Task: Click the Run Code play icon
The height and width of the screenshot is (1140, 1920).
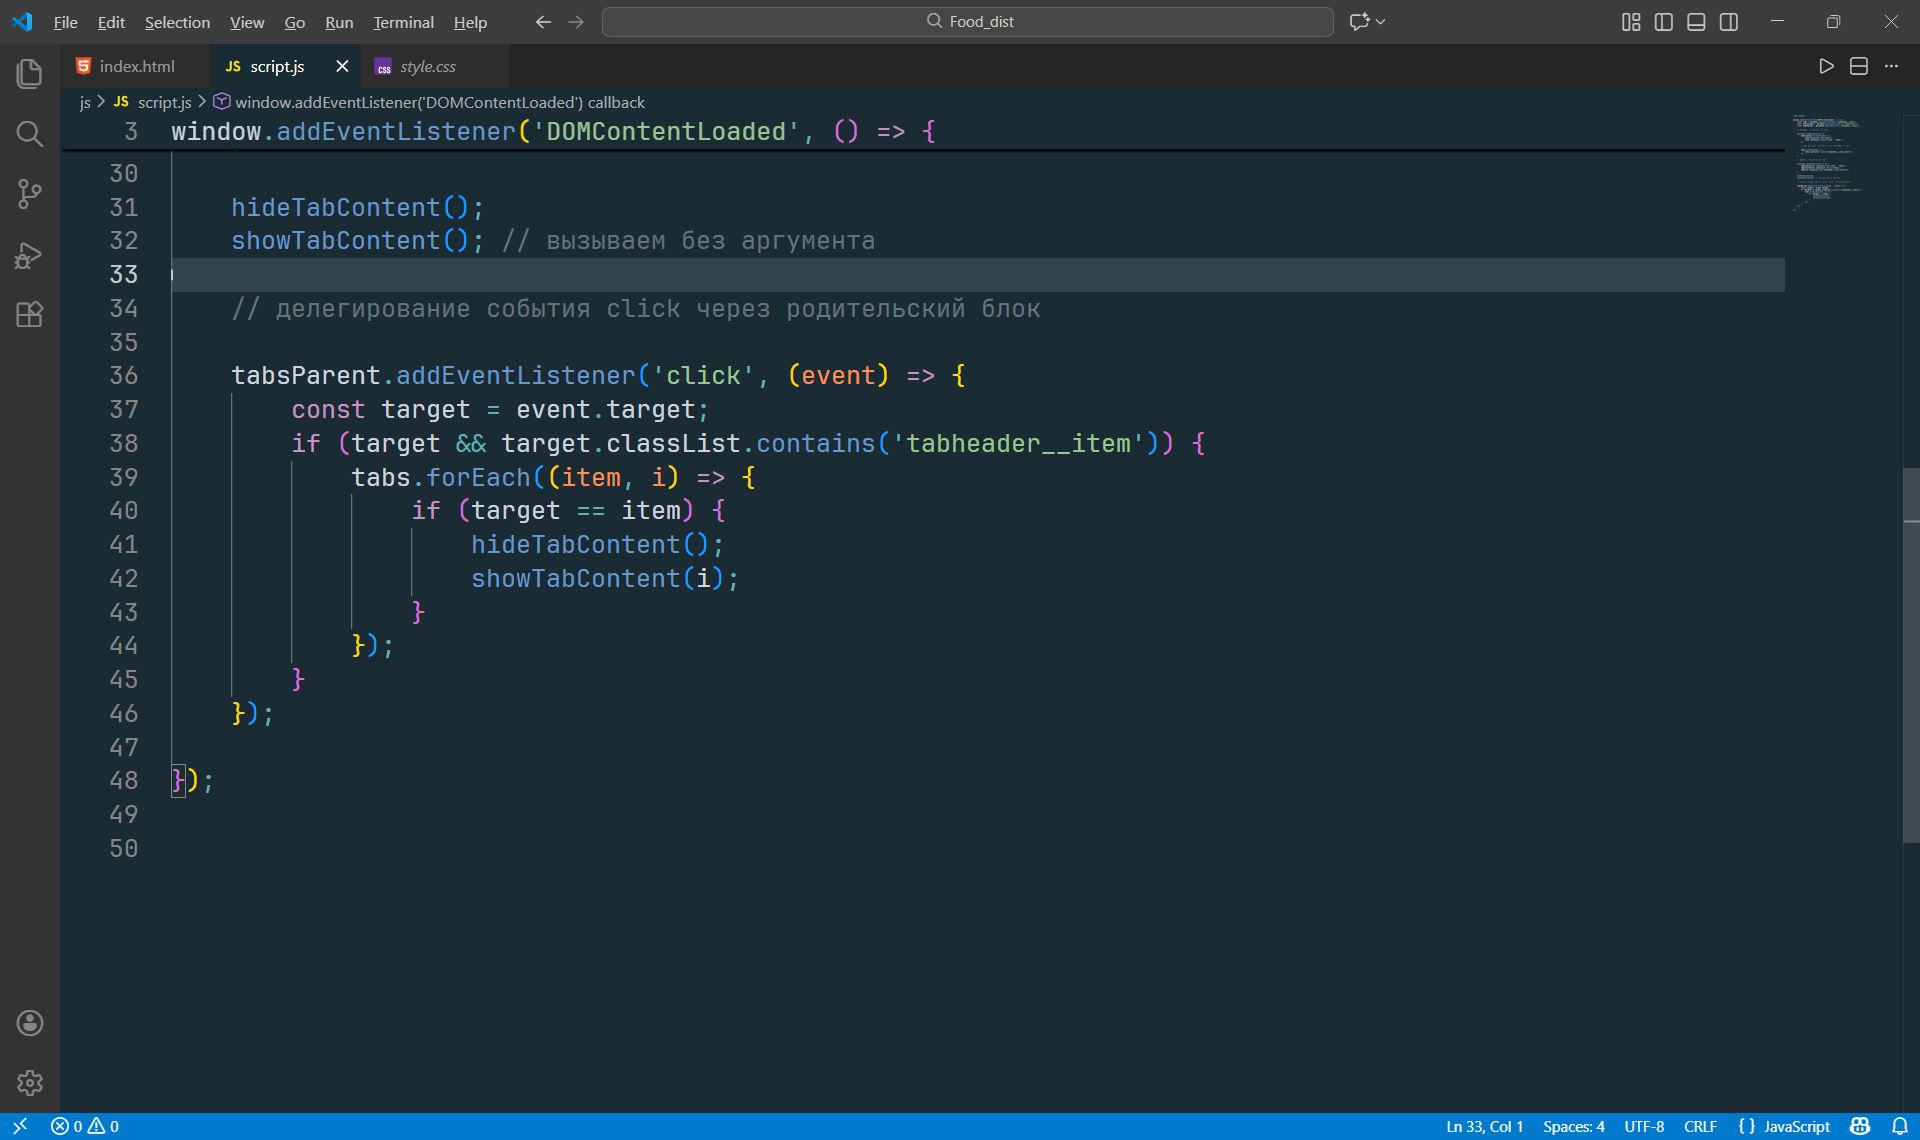Action: [1826, 66]
